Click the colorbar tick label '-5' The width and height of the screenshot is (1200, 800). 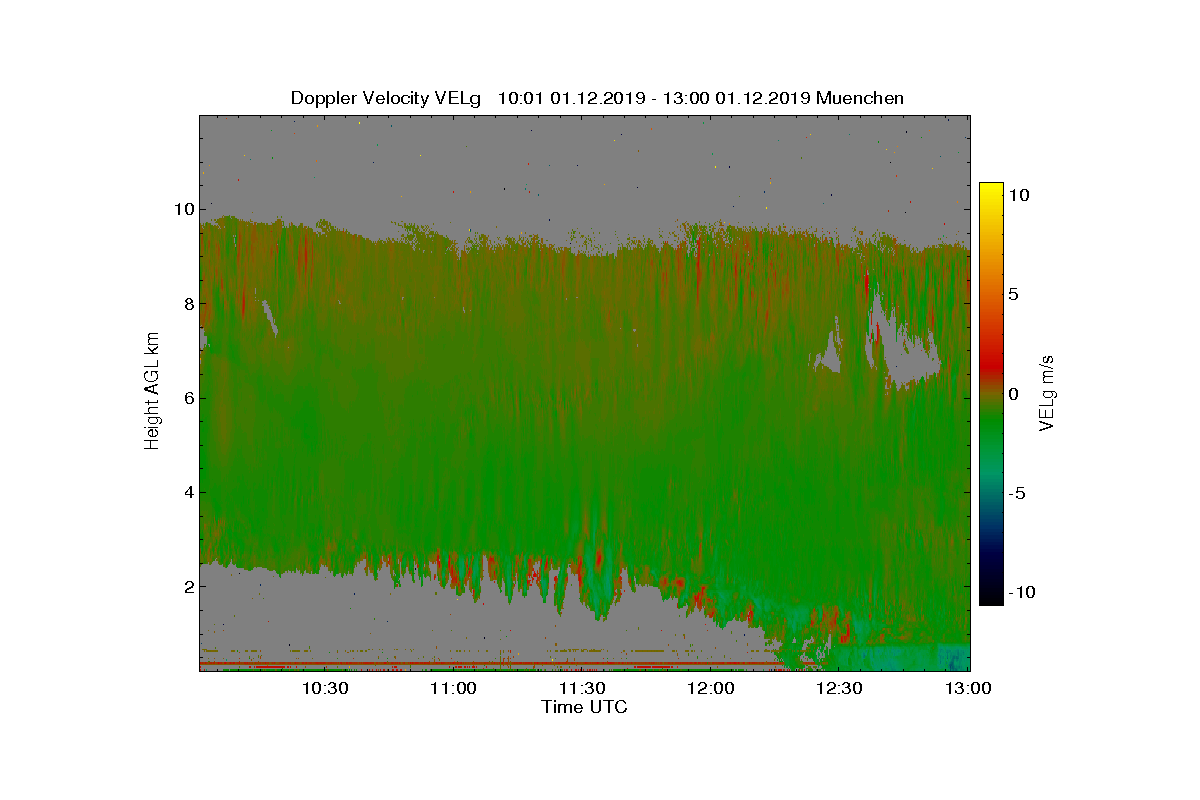point(1017,493)
